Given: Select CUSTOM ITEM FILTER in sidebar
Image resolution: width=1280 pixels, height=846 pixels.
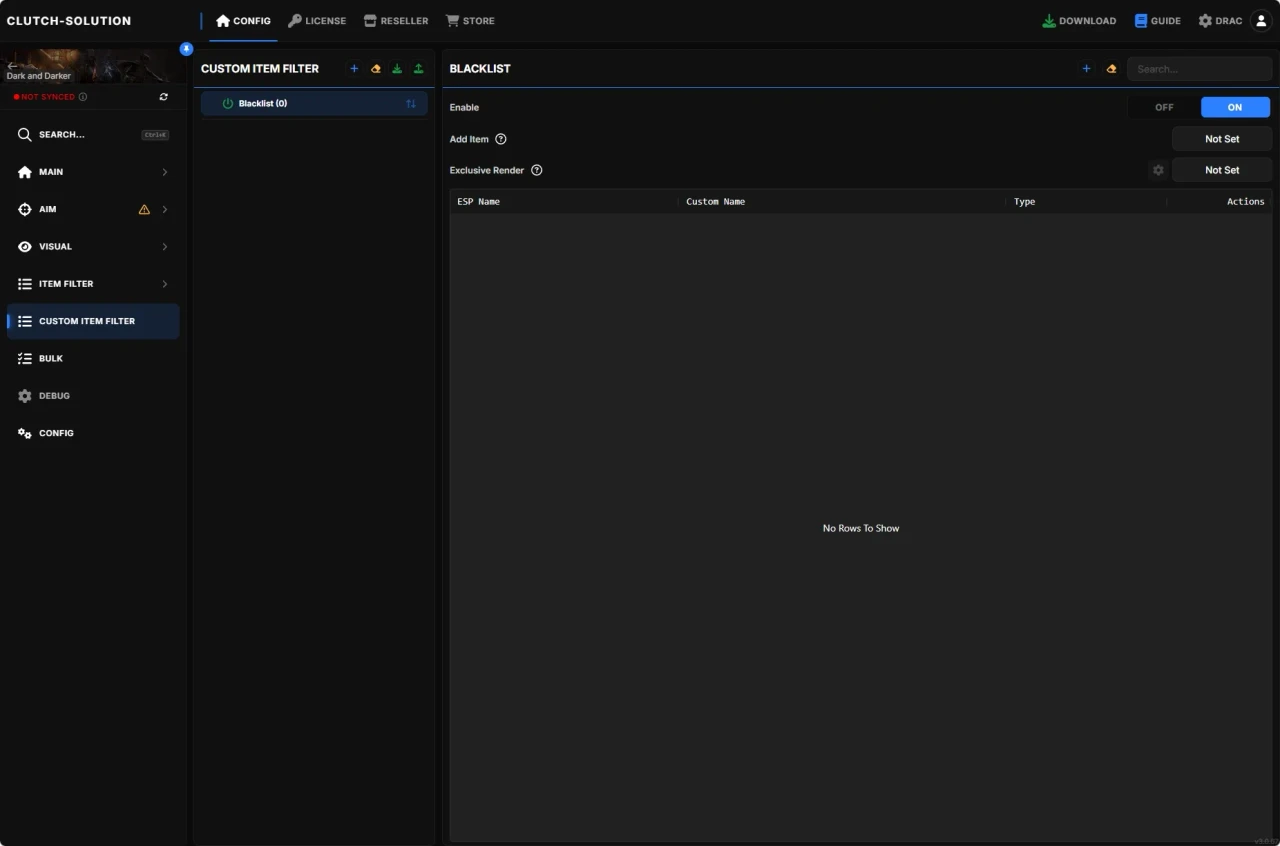Looking at the screenshot, I should tap(93, 321).
